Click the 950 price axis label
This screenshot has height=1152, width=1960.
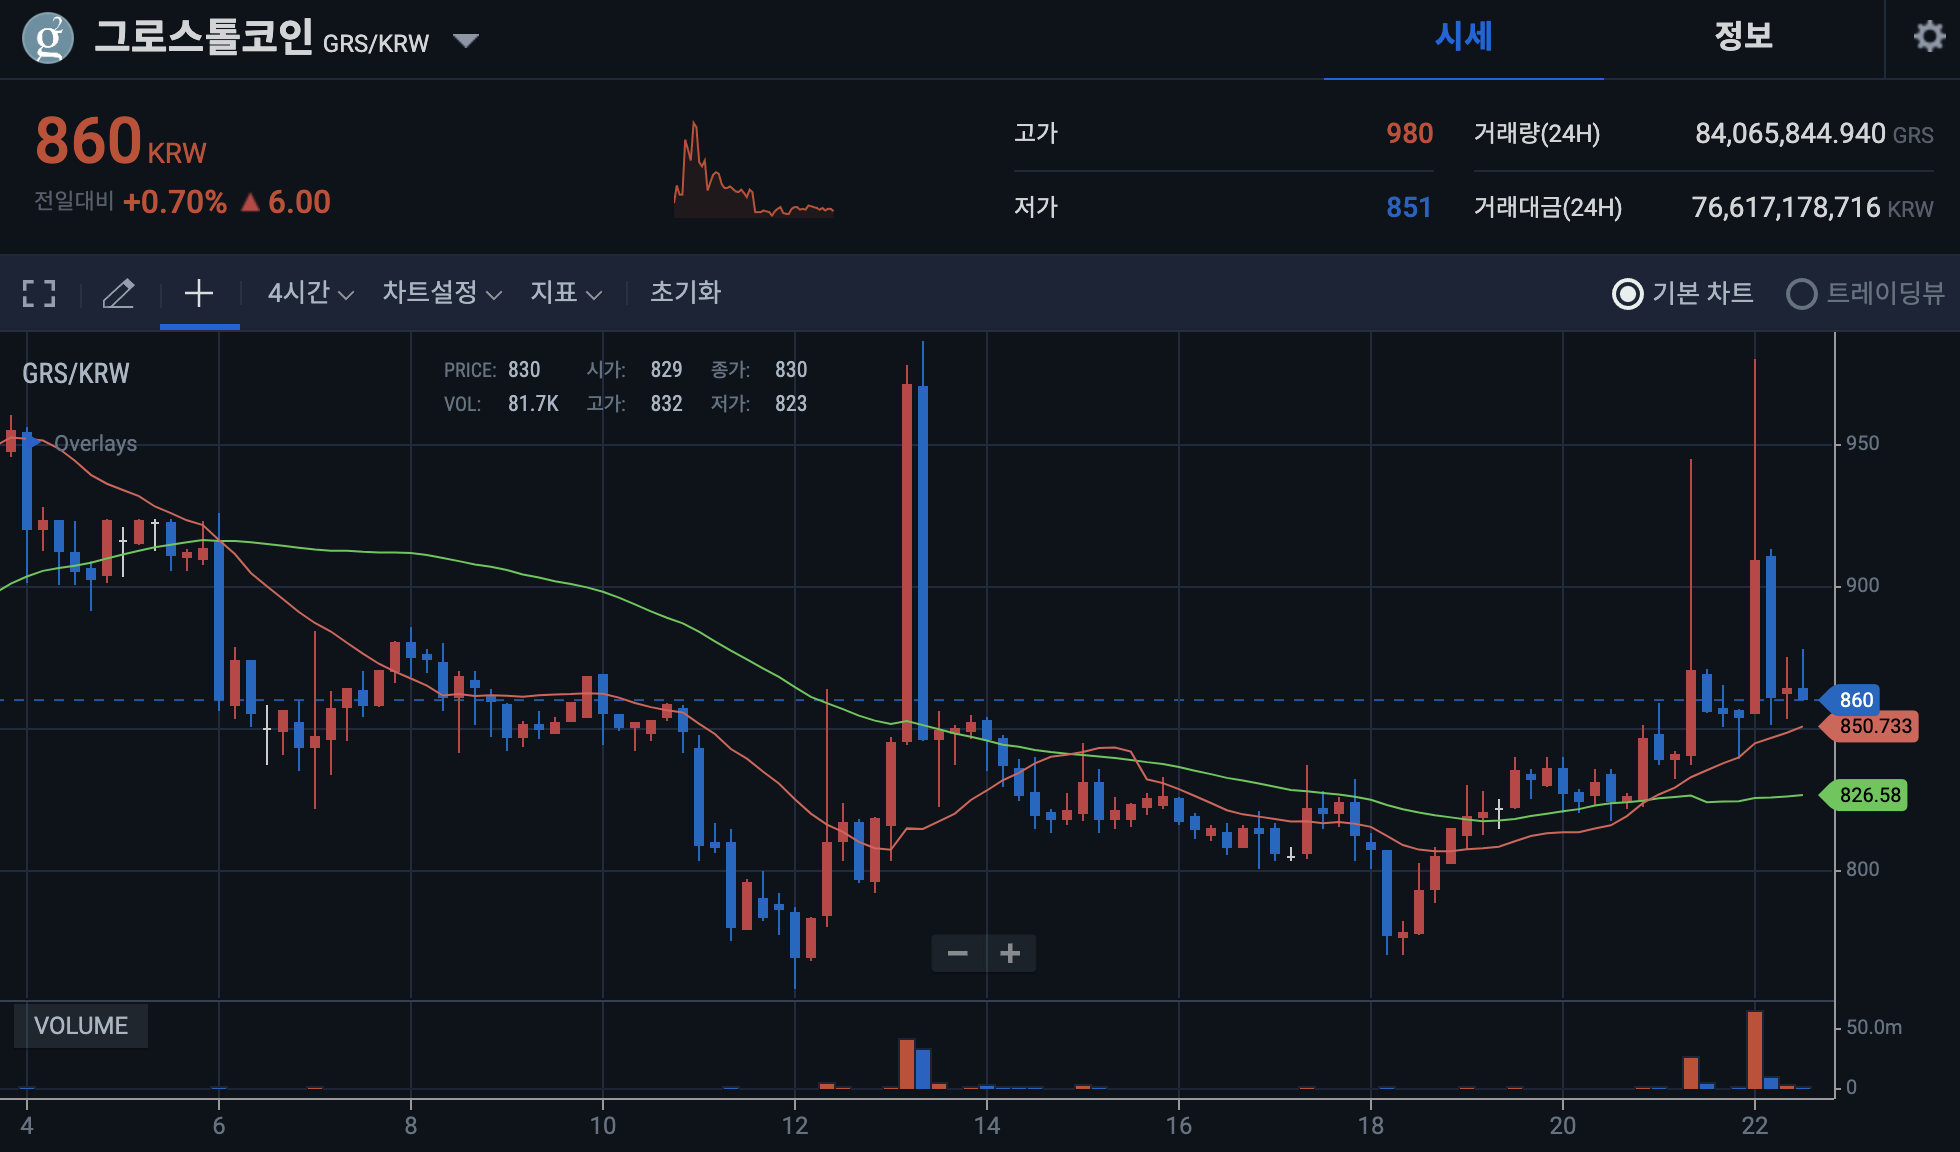pyautogui.click(x=1862, y=443)
